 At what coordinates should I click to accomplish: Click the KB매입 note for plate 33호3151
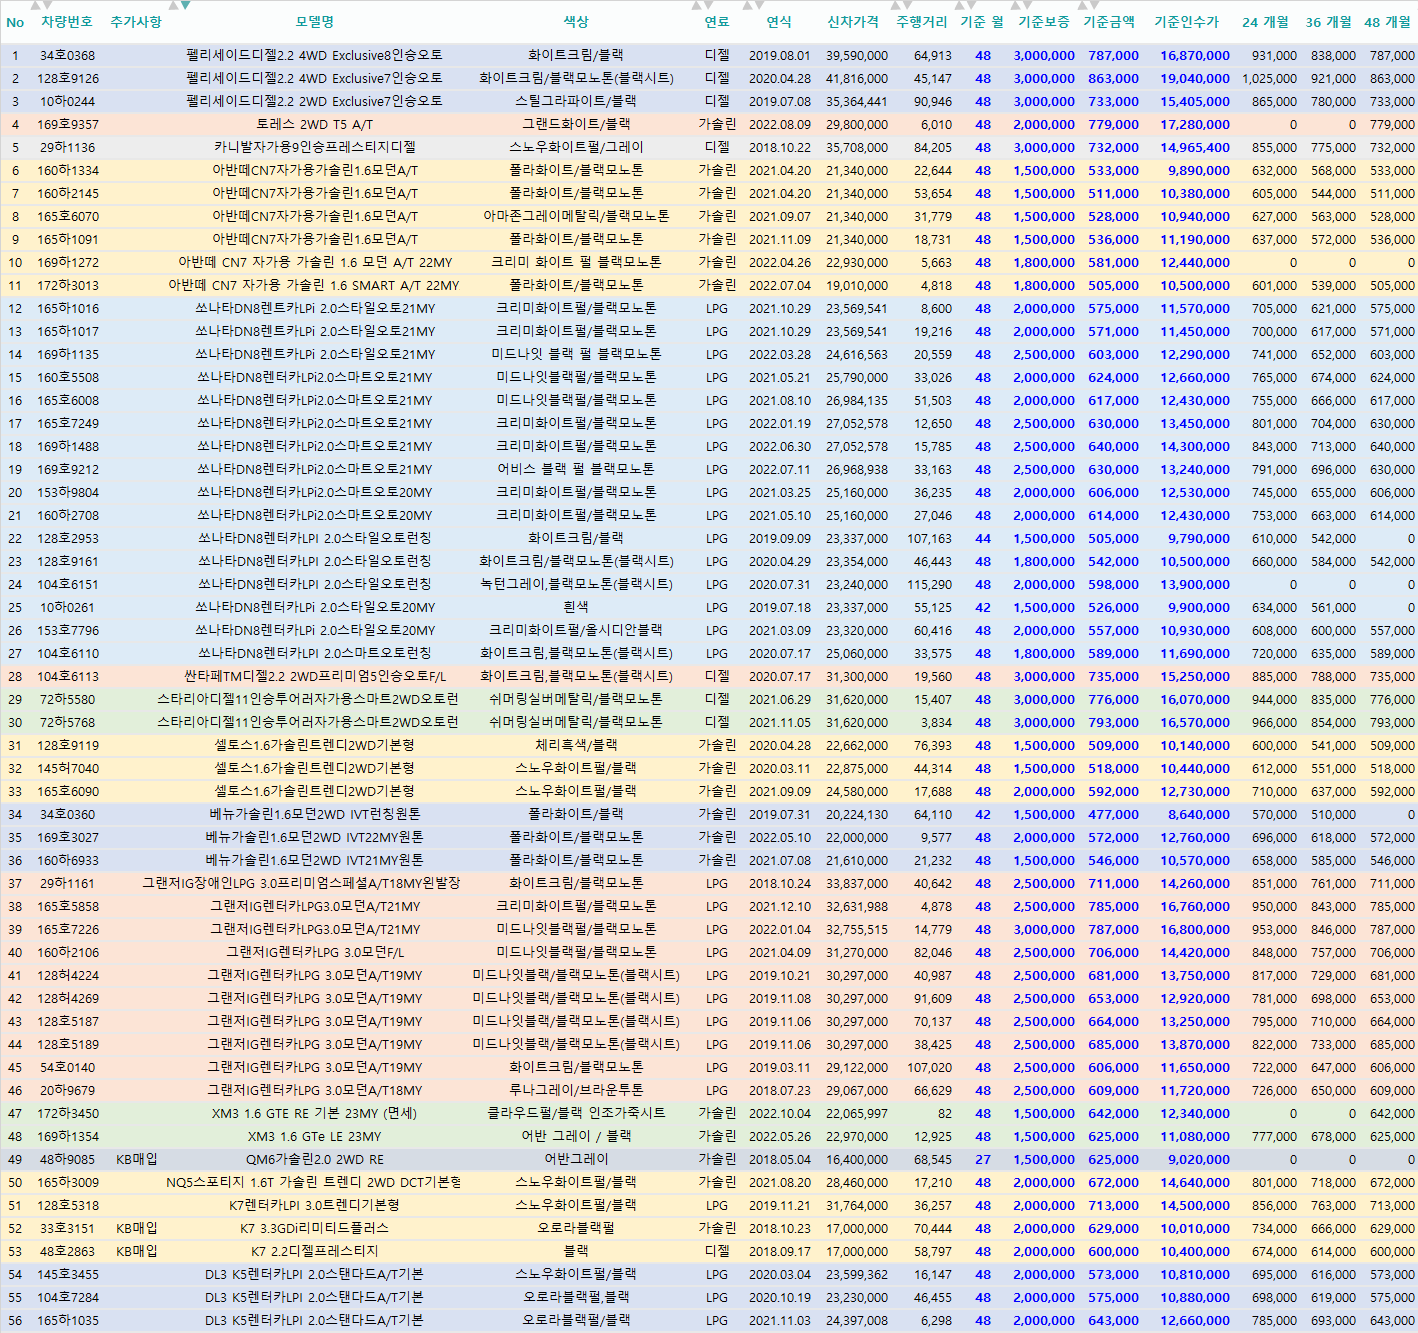point(137,1229)
